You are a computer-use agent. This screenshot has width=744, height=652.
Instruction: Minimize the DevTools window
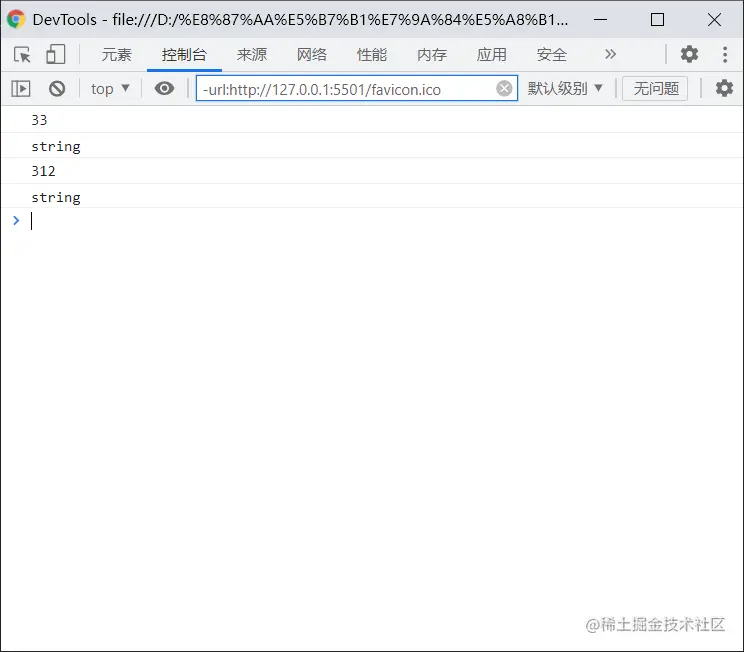tap(600, 19)
